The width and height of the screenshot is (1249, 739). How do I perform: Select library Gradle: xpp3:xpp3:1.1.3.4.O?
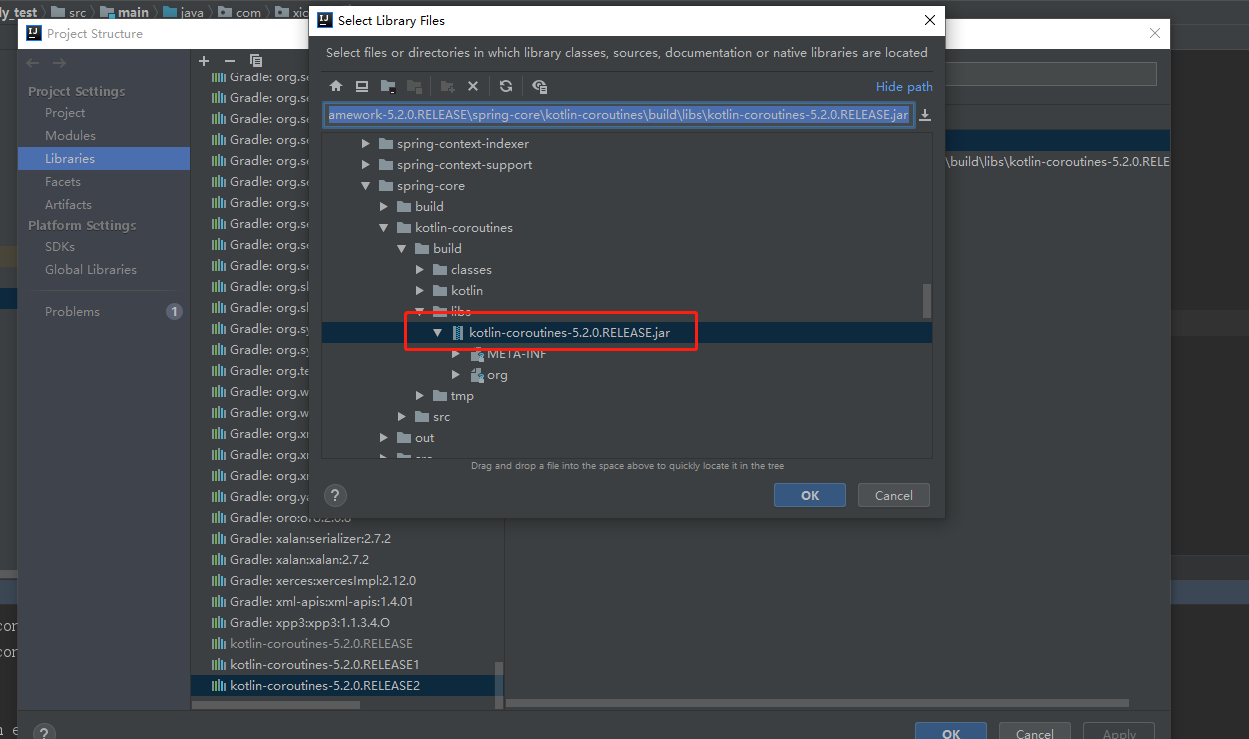[310, 623]
